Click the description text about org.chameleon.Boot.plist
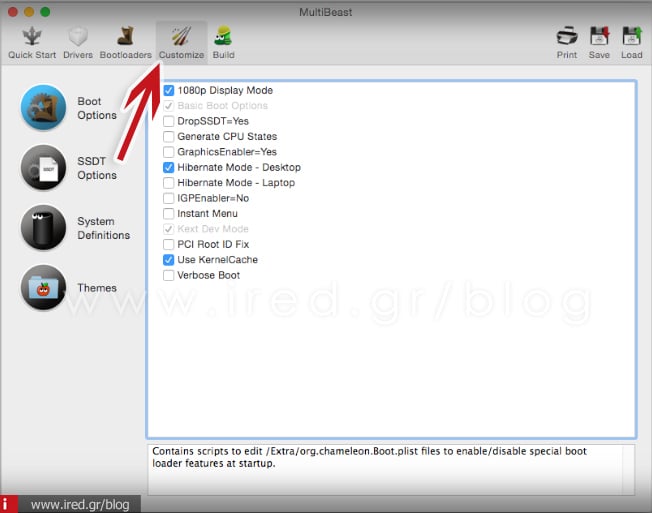652x513 pixels. pyautogui.click(x=369, y=457)
